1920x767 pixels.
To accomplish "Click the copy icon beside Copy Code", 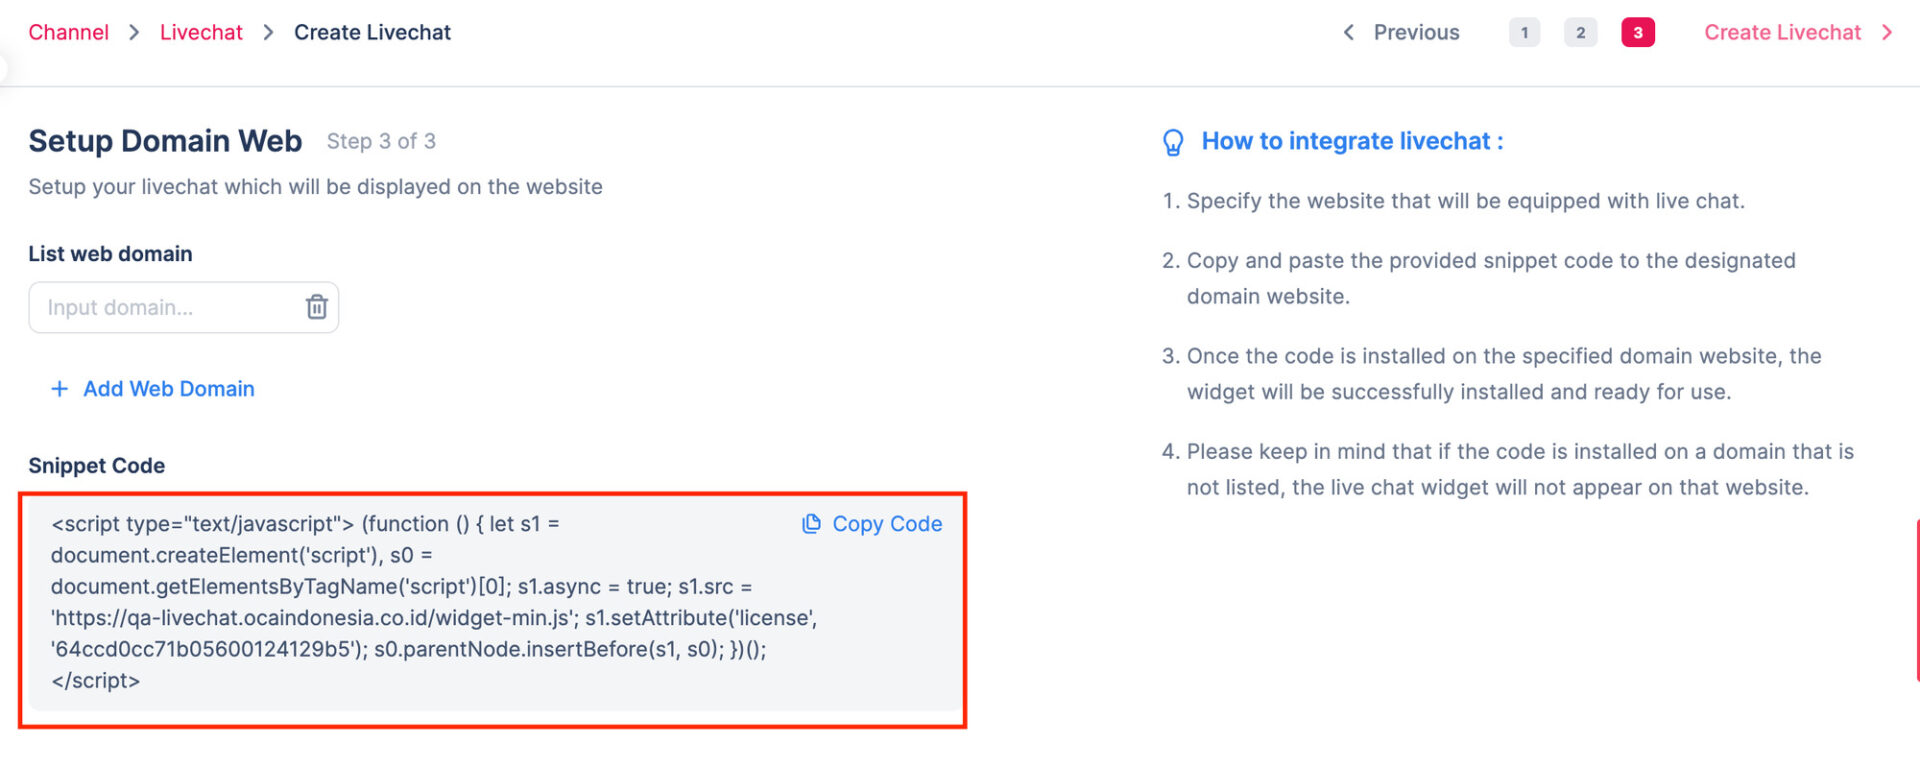I will (x=811, y=524).
